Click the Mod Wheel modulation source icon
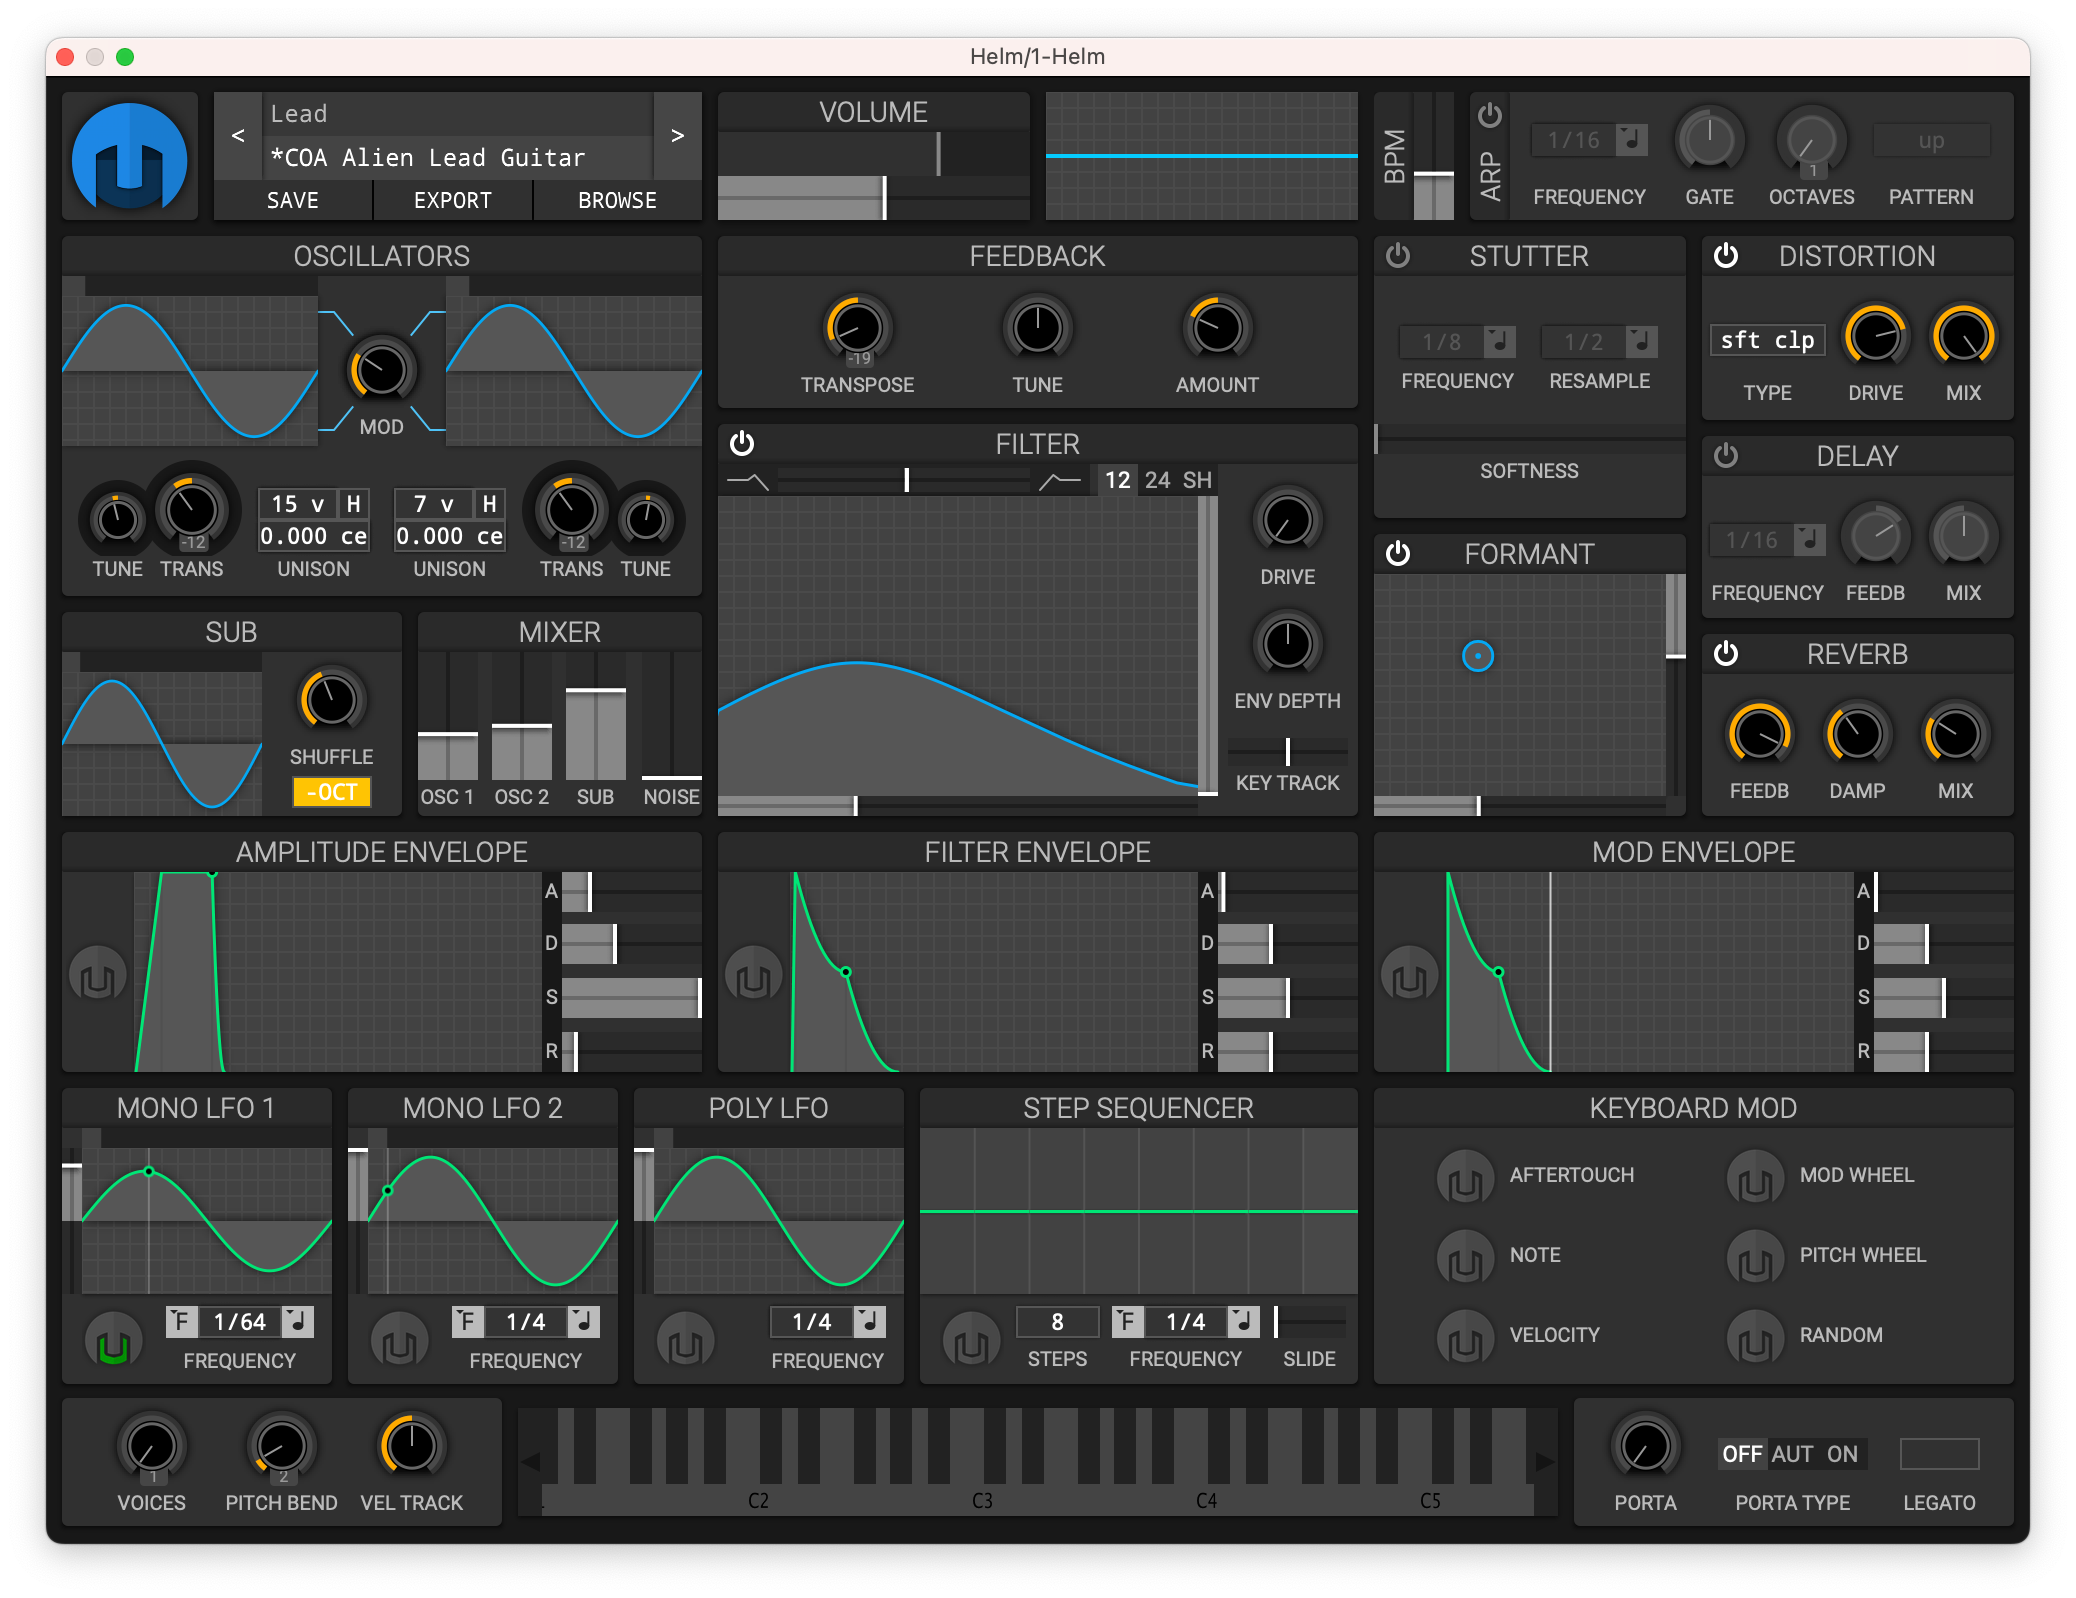 tap(1755, 1177)
